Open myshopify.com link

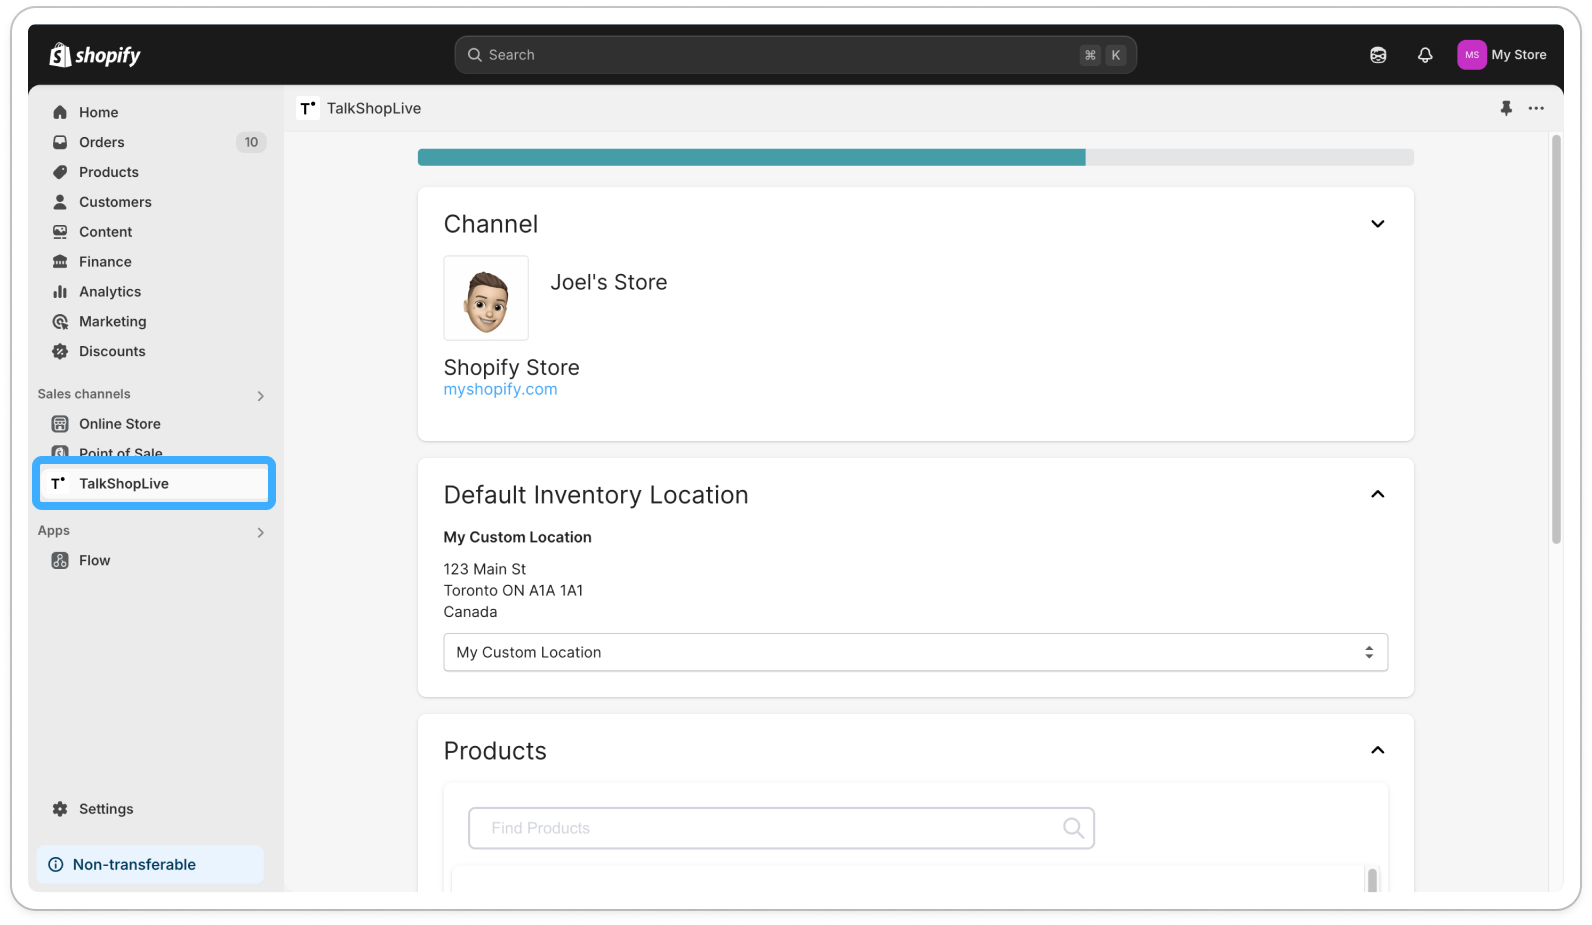tap(500, 389)
